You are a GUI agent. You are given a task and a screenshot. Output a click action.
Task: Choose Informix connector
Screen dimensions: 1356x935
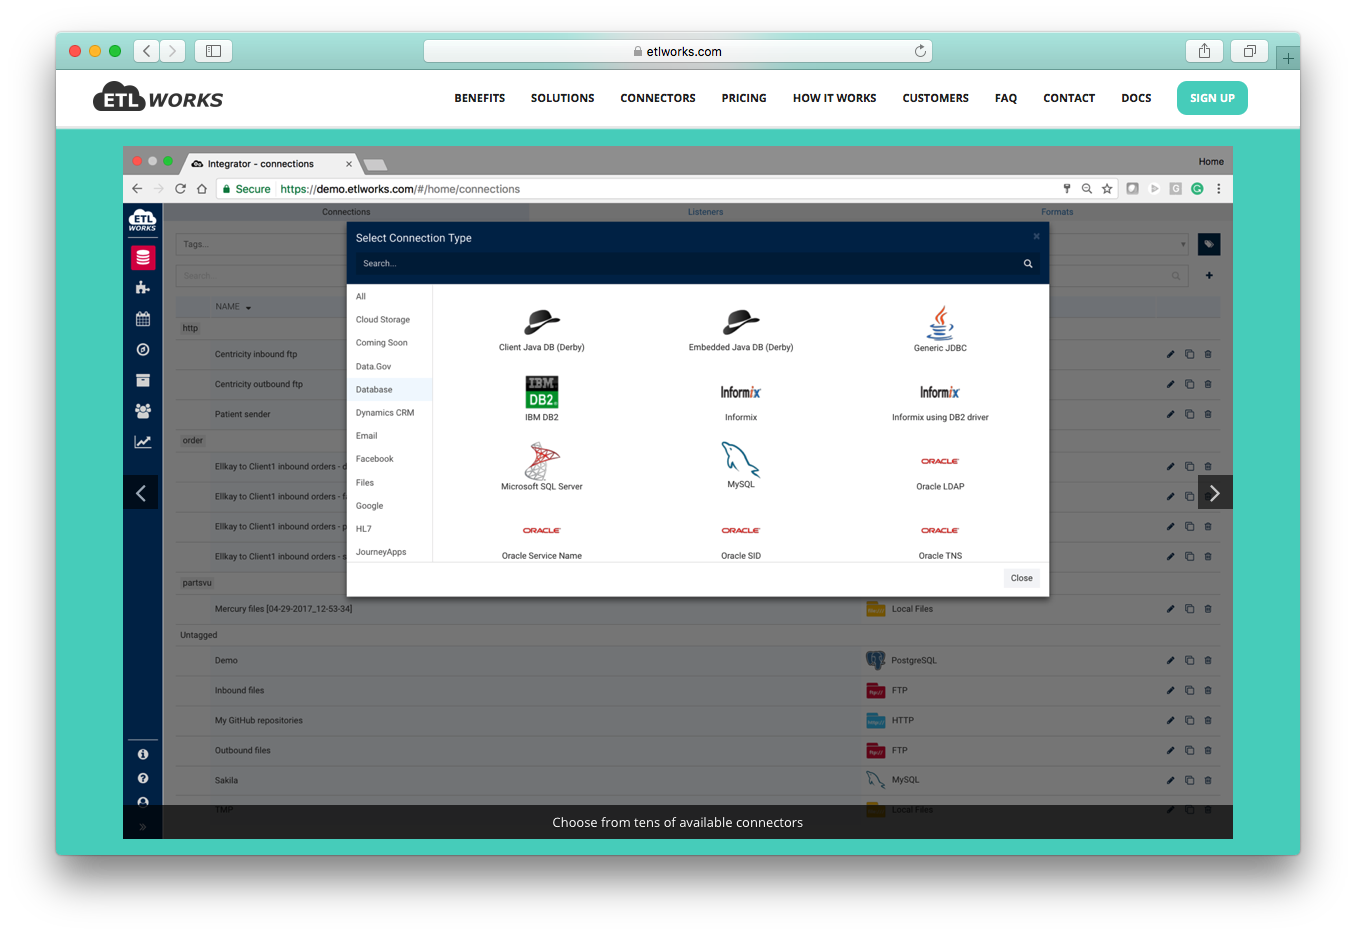point(741,402)
